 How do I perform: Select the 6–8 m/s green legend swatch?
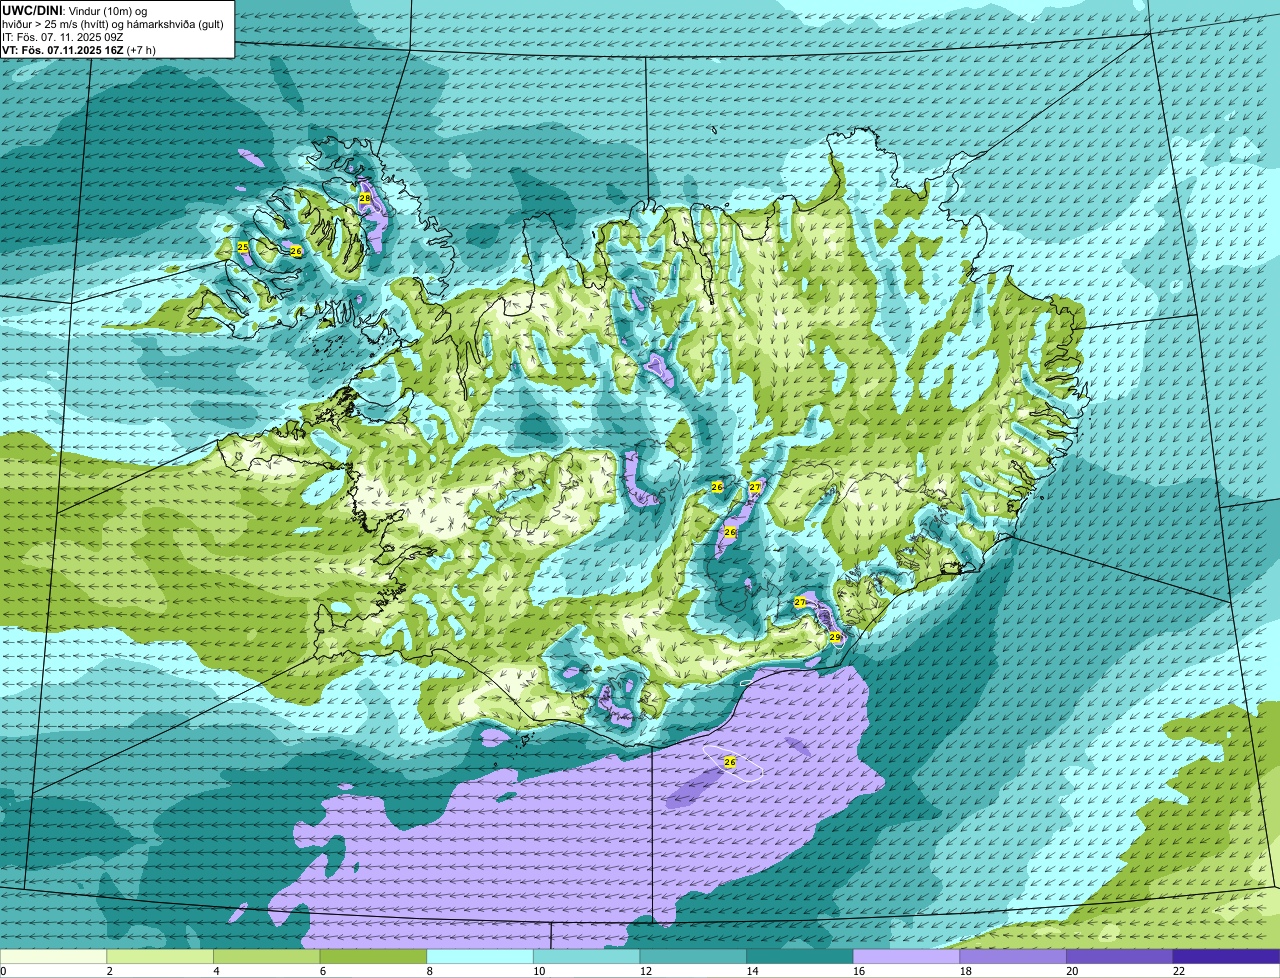click(373, 956)
